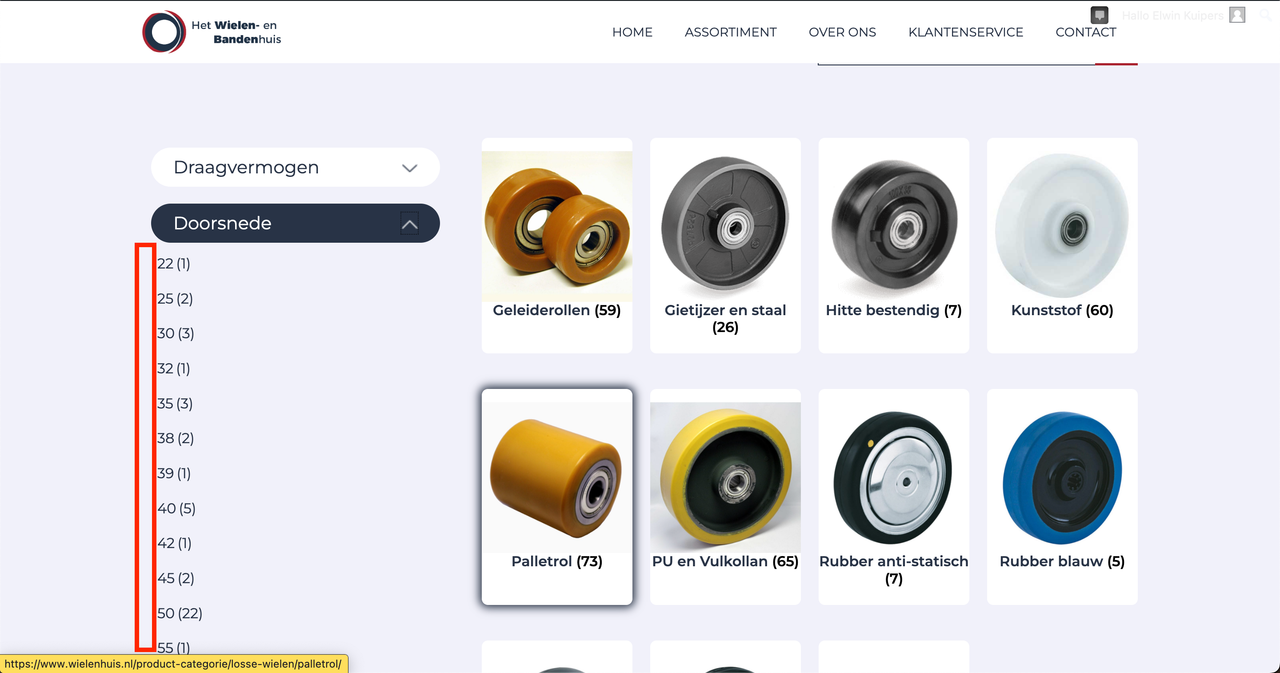The width and height of the screenshot is (1280, 673).
Task: Click the Hallo Elwin Kuipers account text
Action: tap(1172, 16)
